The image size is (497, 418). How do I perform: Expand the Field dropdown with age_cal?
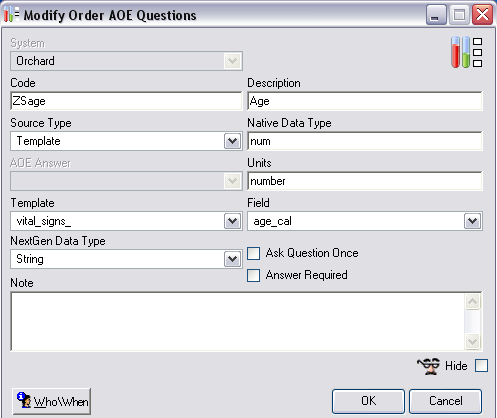pos(473,221)
